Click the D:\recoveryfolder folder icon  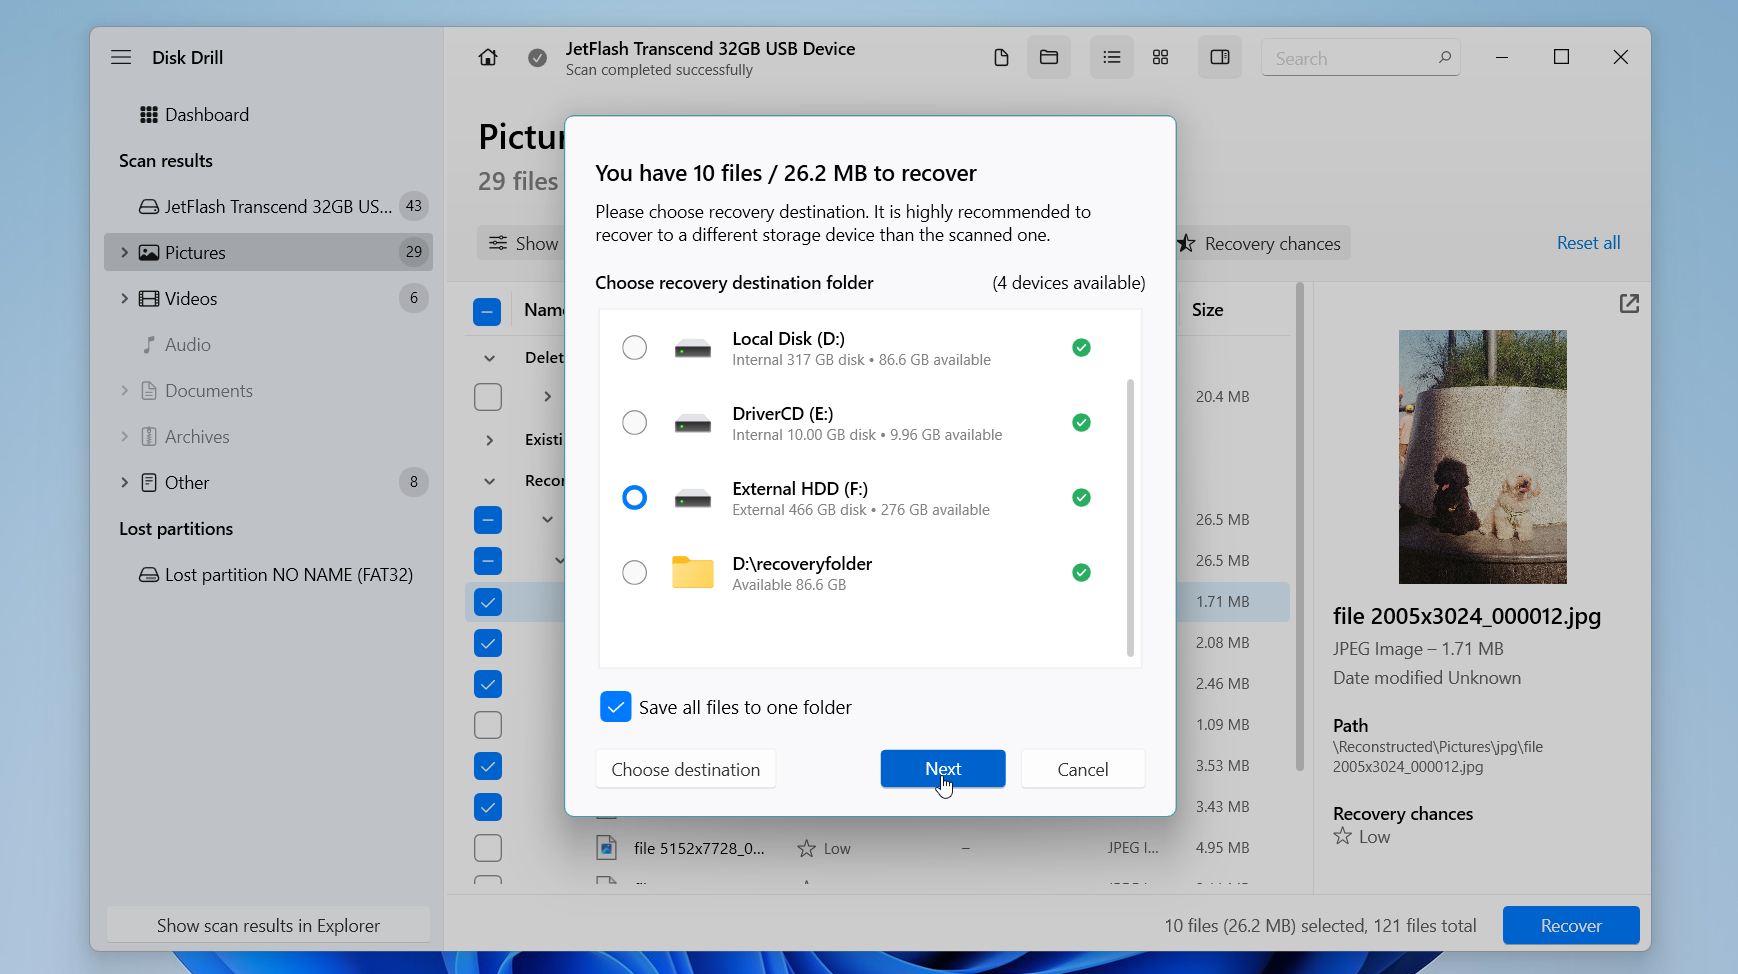click(x=692, y=572)
